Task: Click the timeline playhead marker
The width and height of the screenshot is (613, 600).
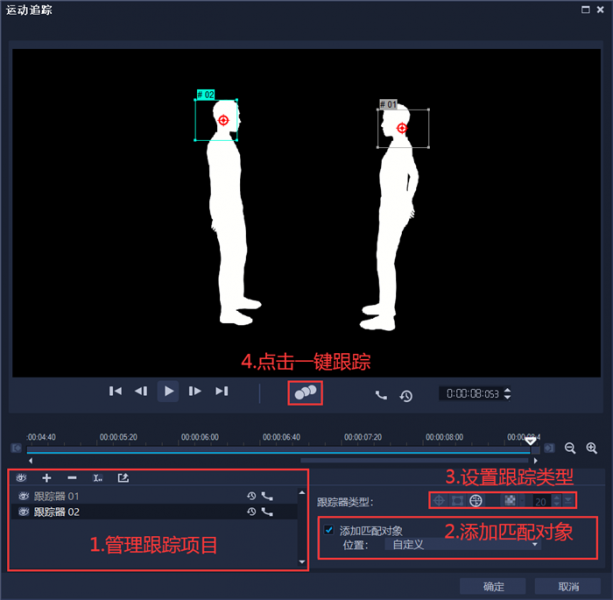Action: click(x=530, y=441)
